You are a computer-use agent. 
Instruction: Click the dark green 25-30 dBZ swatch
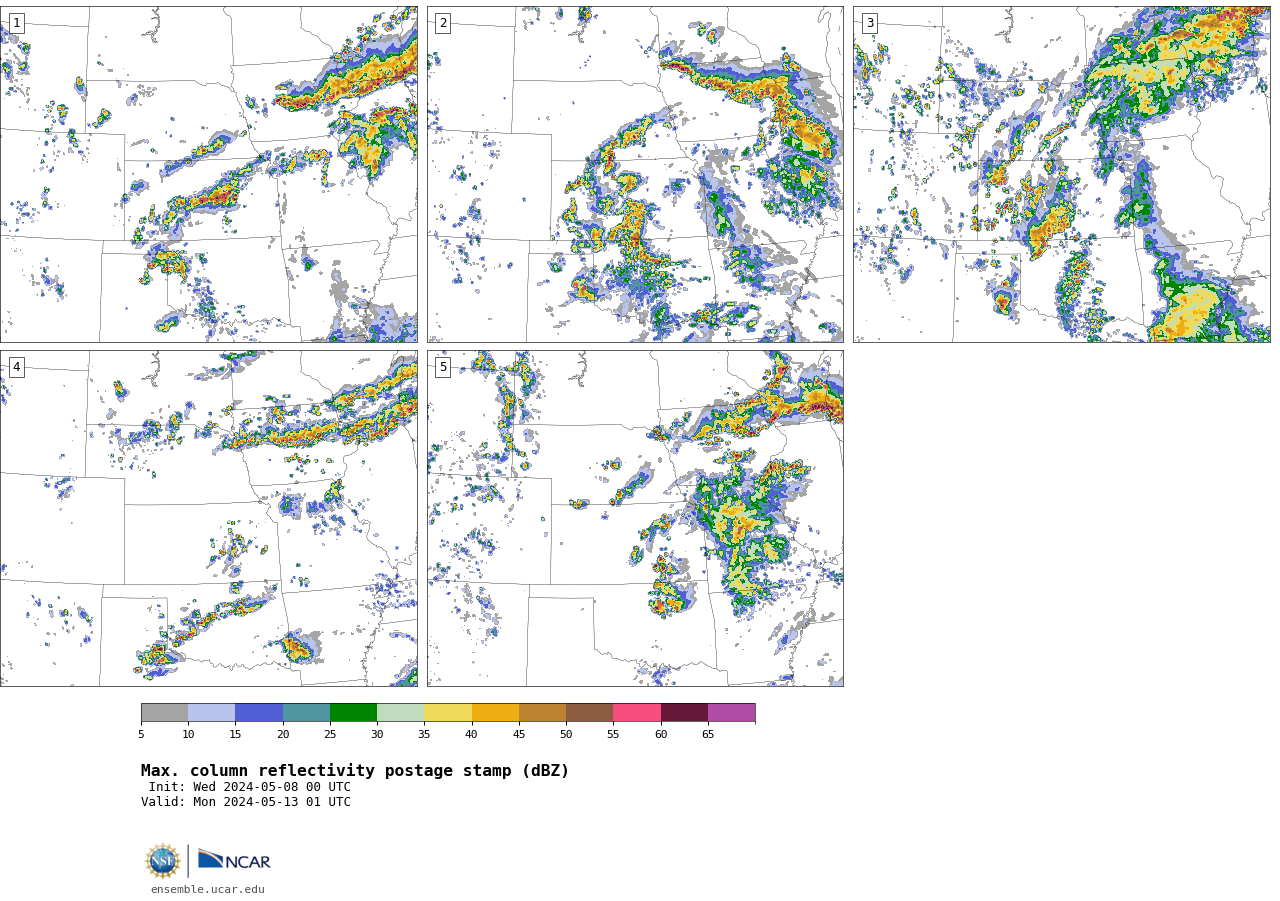point(353,713)
